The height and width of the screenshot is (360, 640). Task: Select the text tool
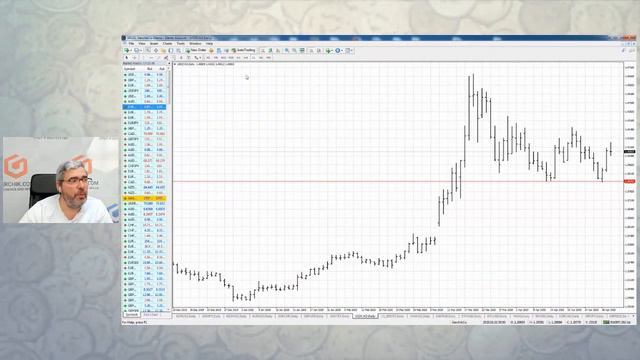click(x=181, y=58)
